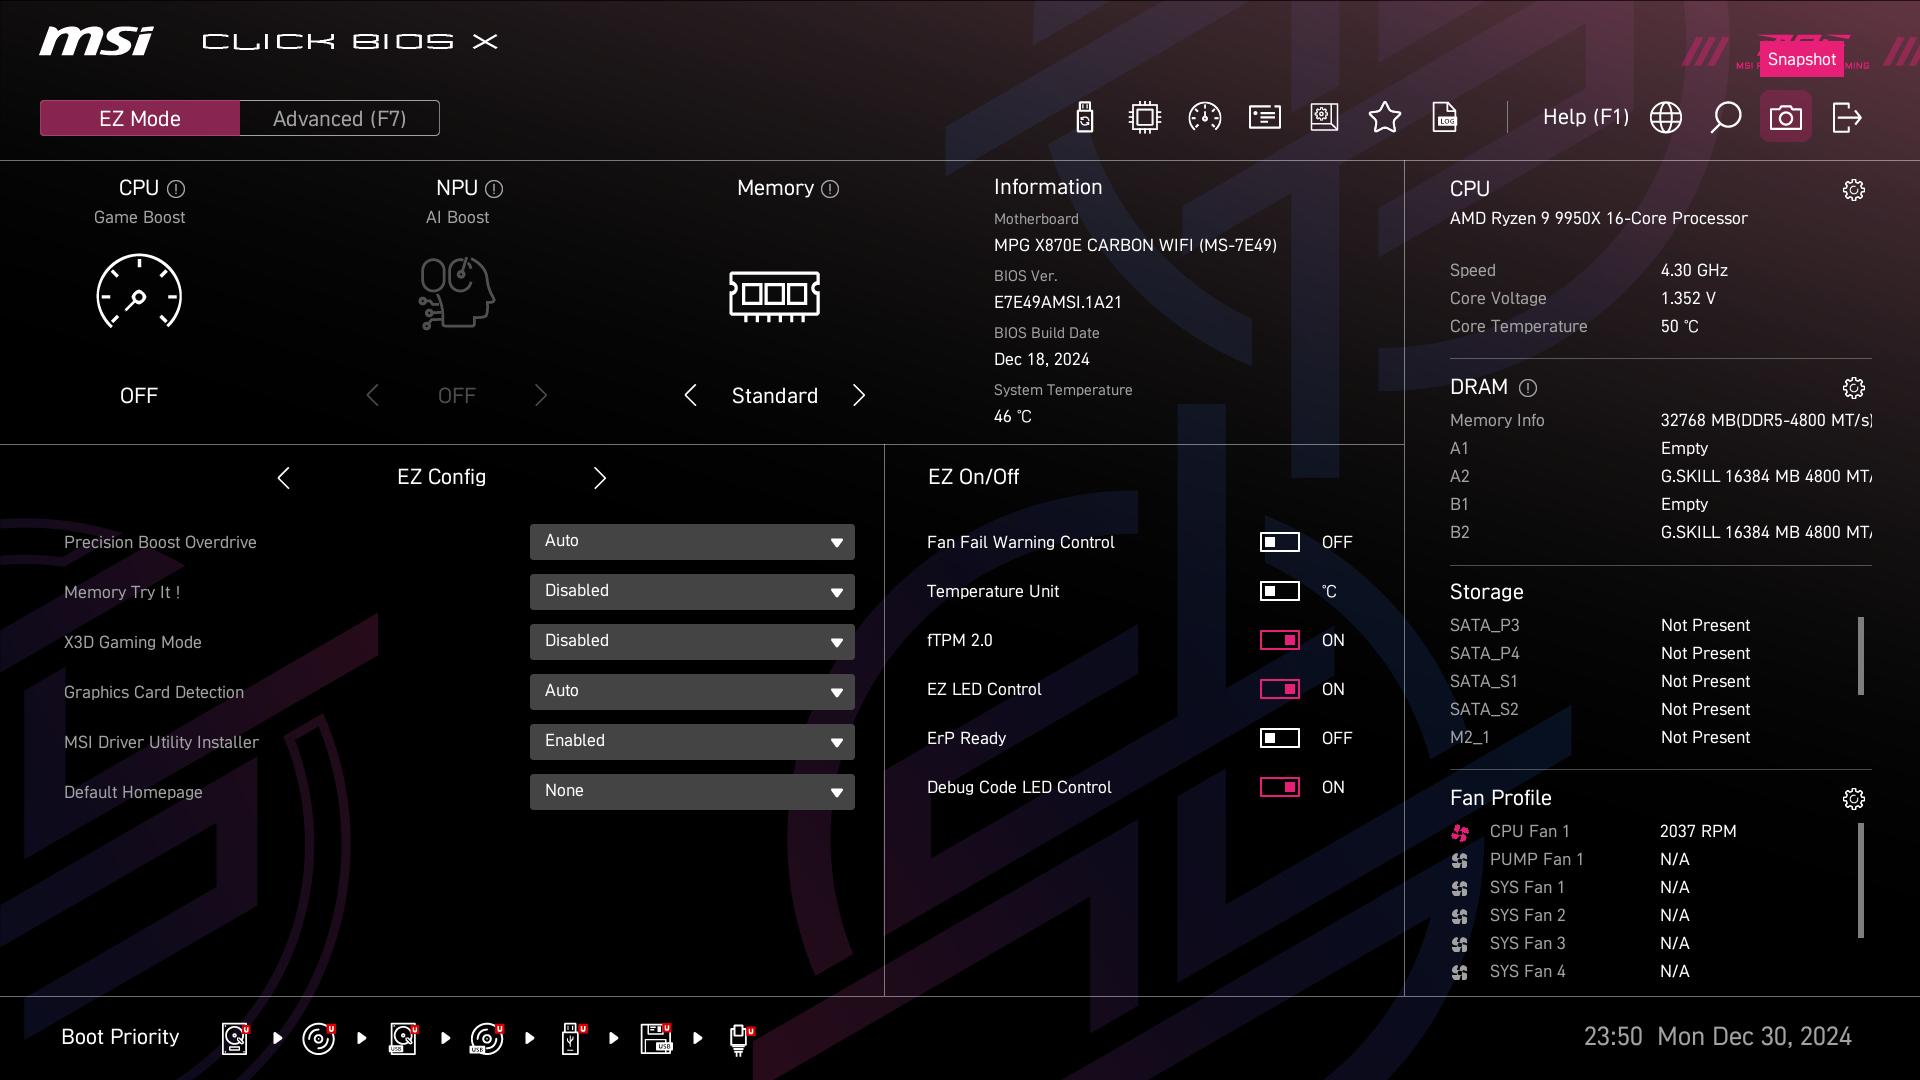Open the Memory Try It ! dropdown
This screenshot has width=1920, height=1080.
pyautogui.click(x=692, y=592)
